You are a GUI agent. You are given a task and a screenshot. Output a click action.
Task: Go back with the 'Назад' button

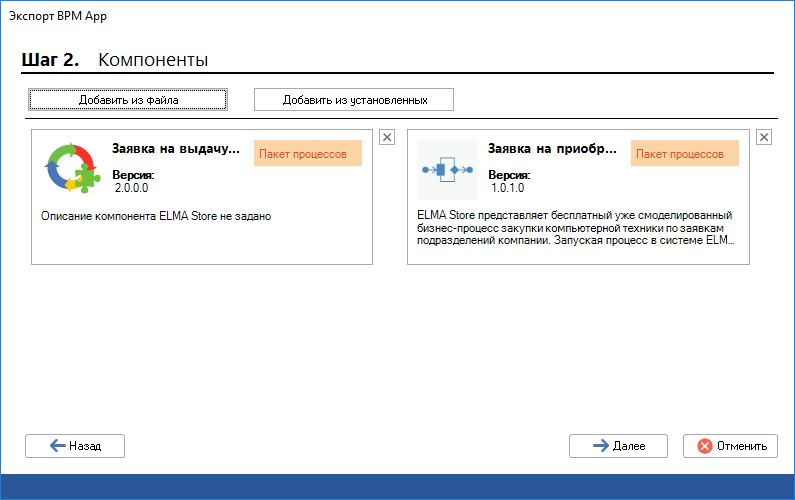tap(75, 446)
